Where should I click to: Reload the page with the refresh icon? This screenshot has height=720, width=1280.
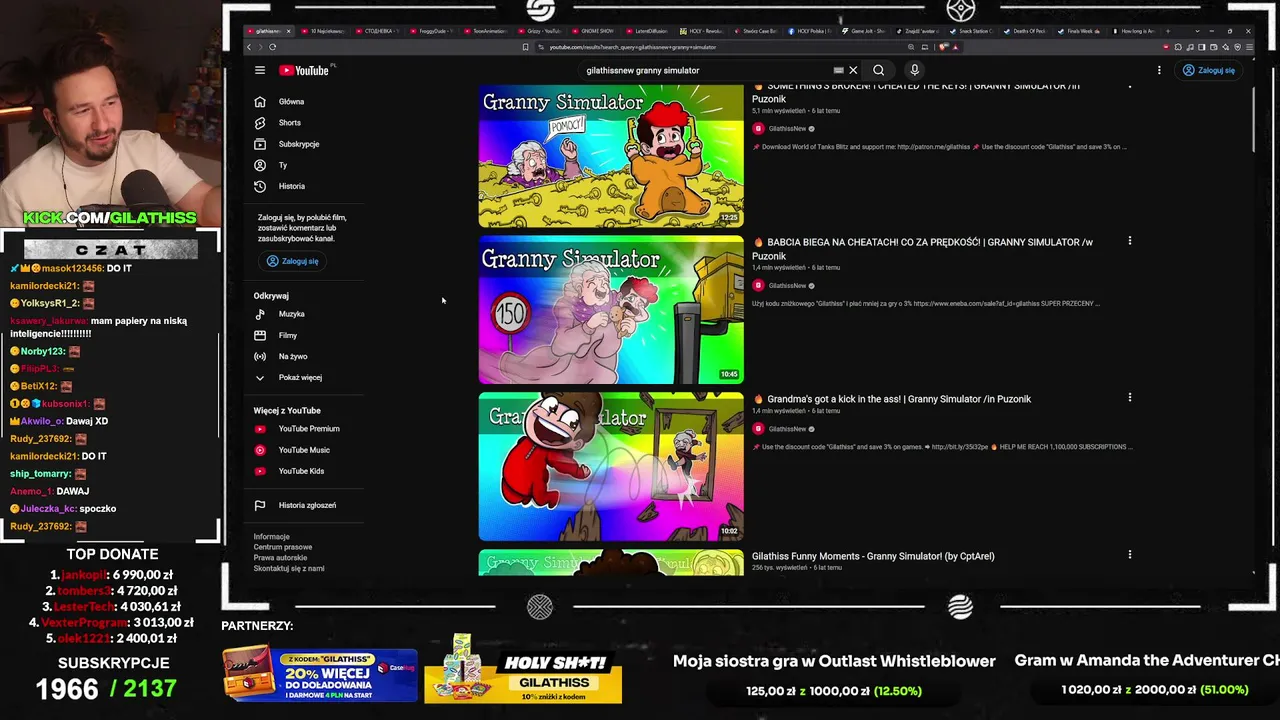click(x=272, y=47)
